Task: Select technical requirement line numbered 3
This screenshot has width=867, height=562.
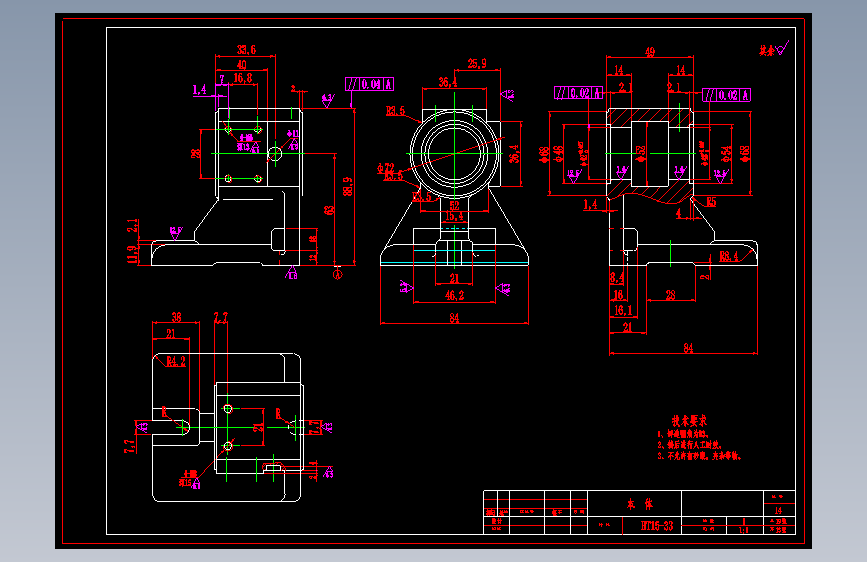Action: pos(699,456)
